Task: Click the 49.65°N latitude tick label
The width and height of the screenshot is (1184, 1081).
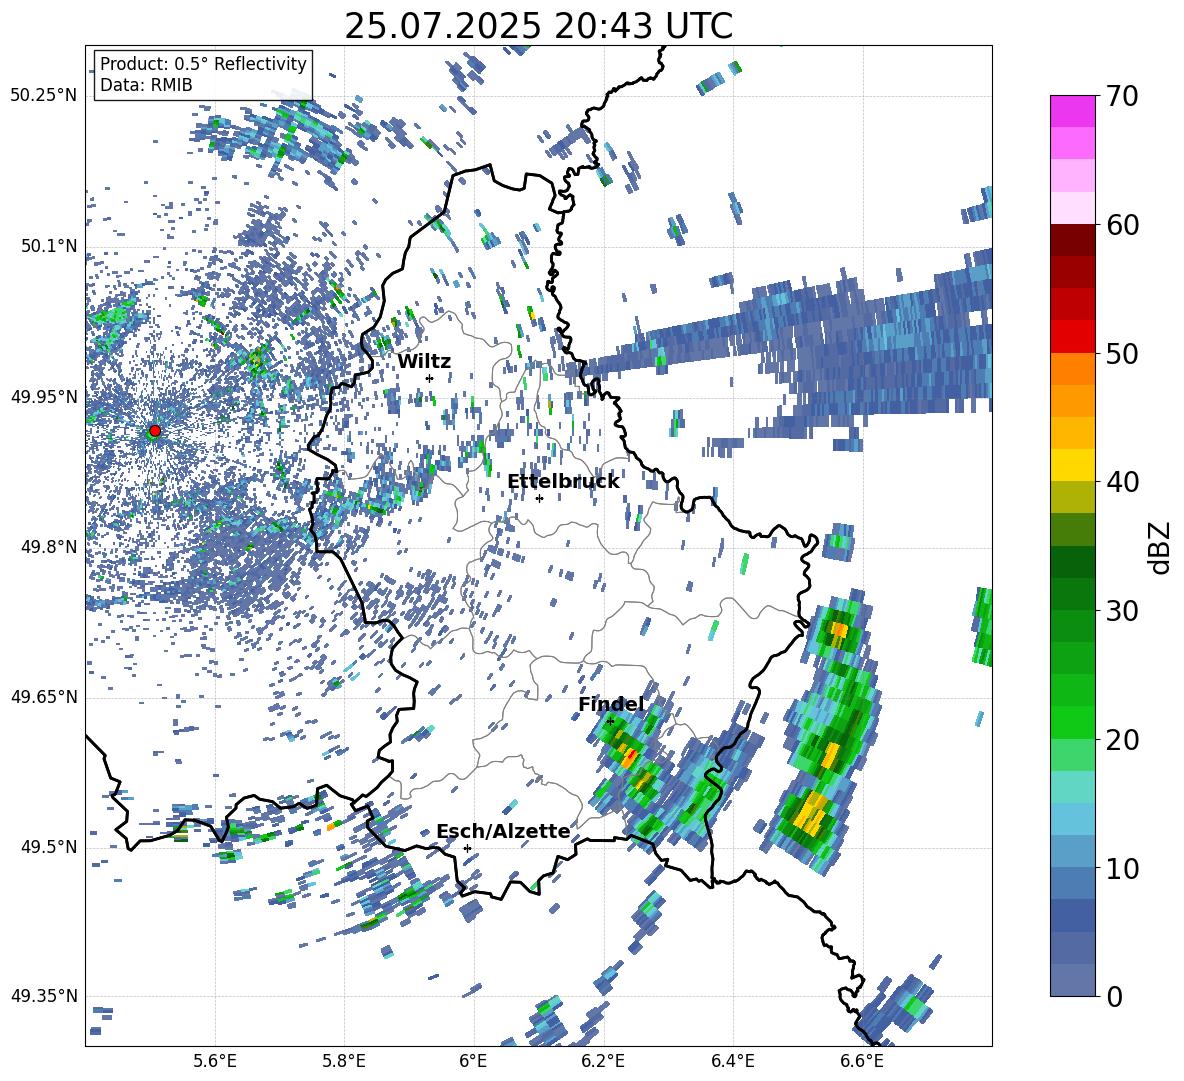Action: click(44, 696)
